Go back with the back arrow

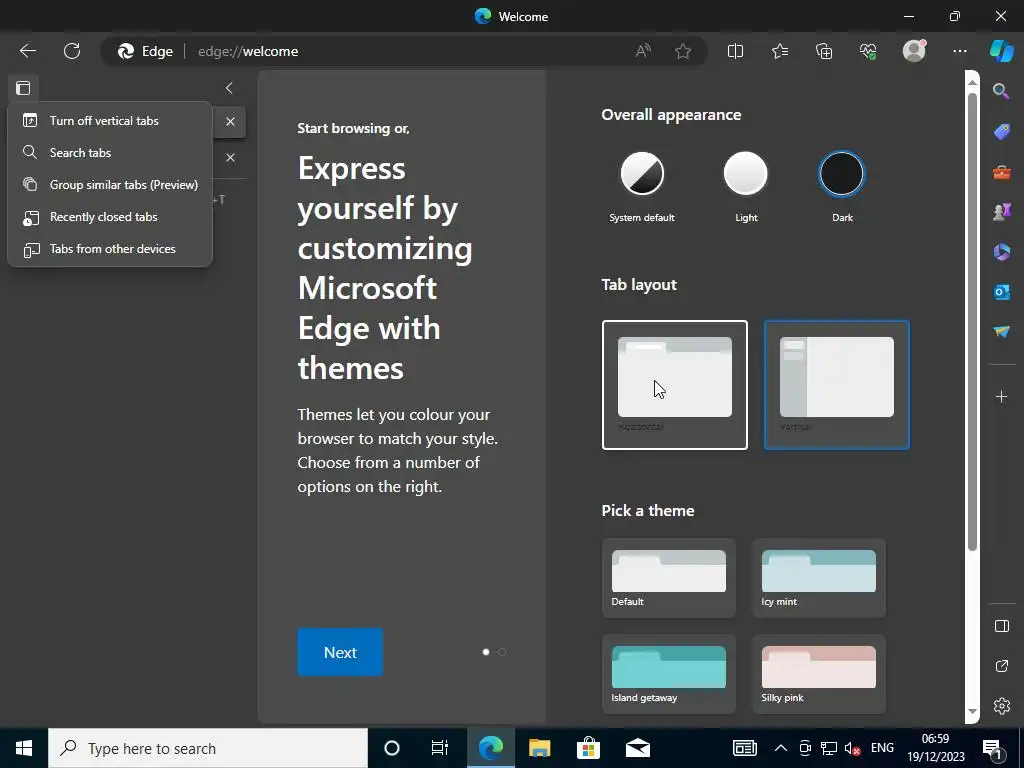coord(28,51)
